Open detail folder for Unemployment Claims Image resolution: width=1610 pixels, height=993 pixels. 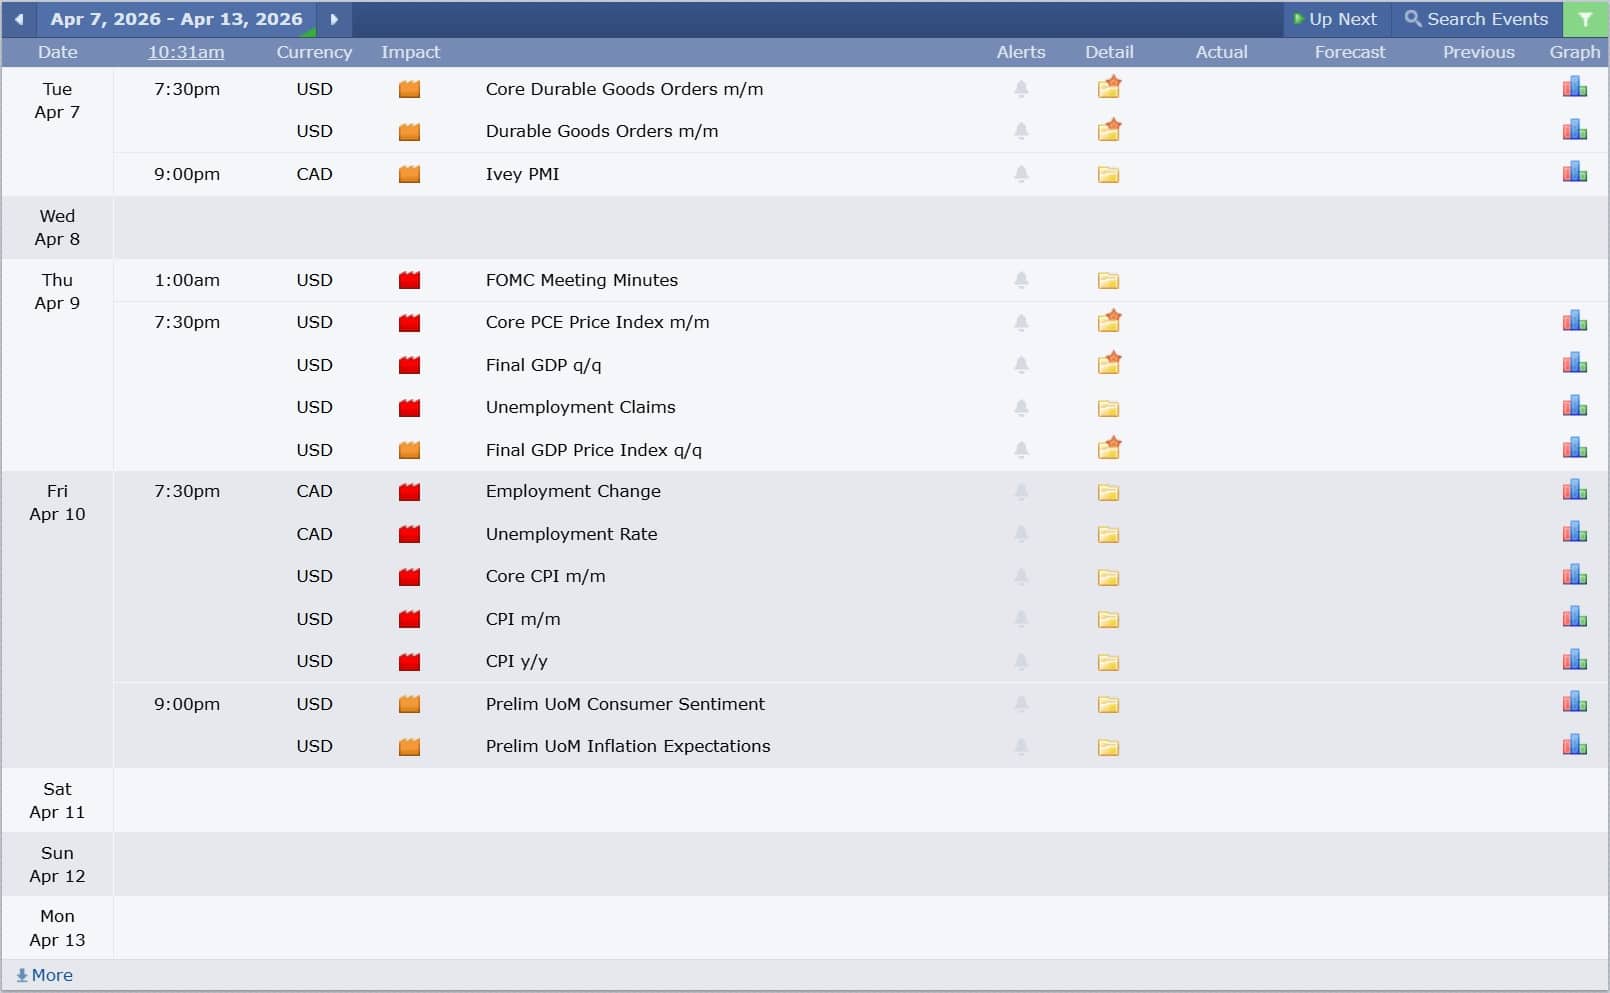pos(1108,408)
